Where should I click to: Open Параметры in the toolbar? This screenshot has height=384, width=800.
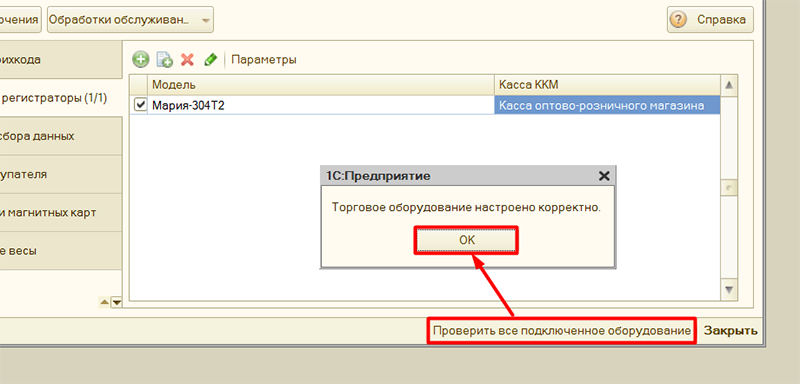coord(264,60)
